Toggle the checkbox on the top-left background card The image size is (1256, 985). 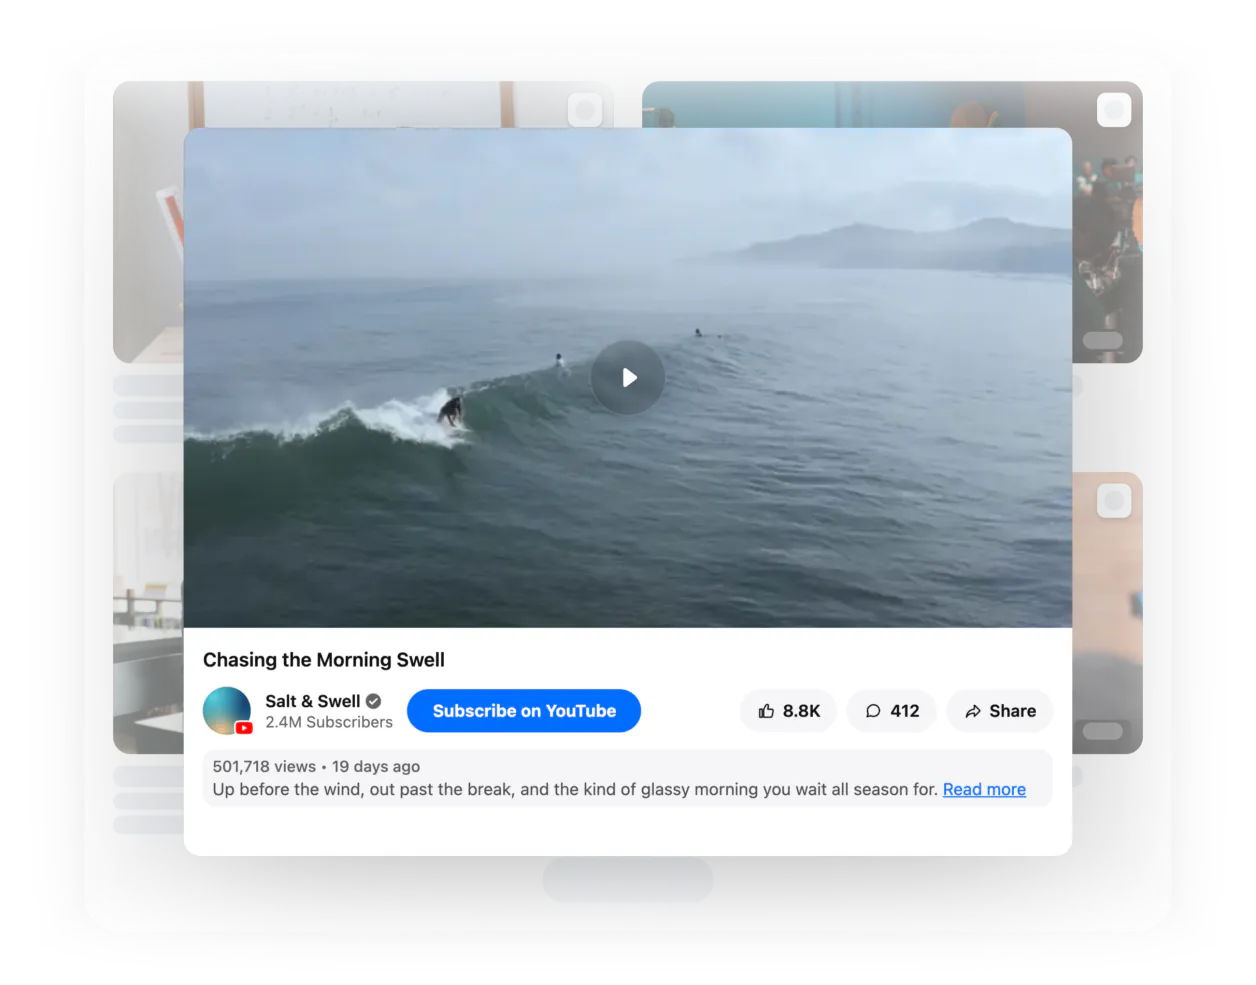[x=585, y=109]
